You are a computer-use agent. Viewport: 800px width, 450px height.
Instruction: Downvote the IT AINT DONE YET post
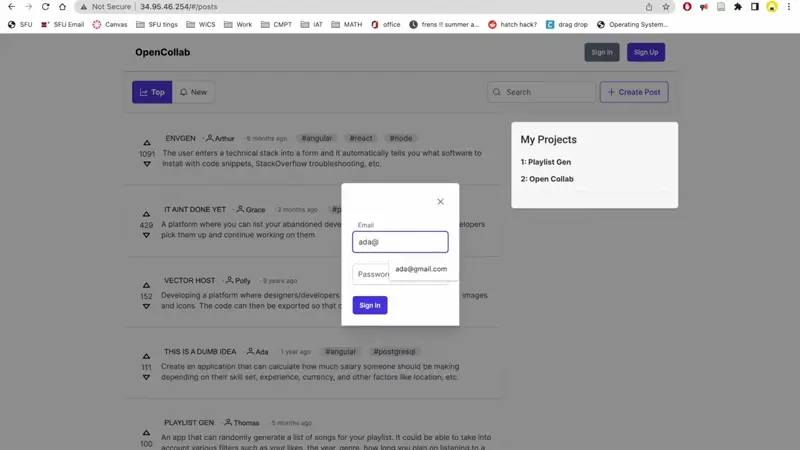[146, 235]
